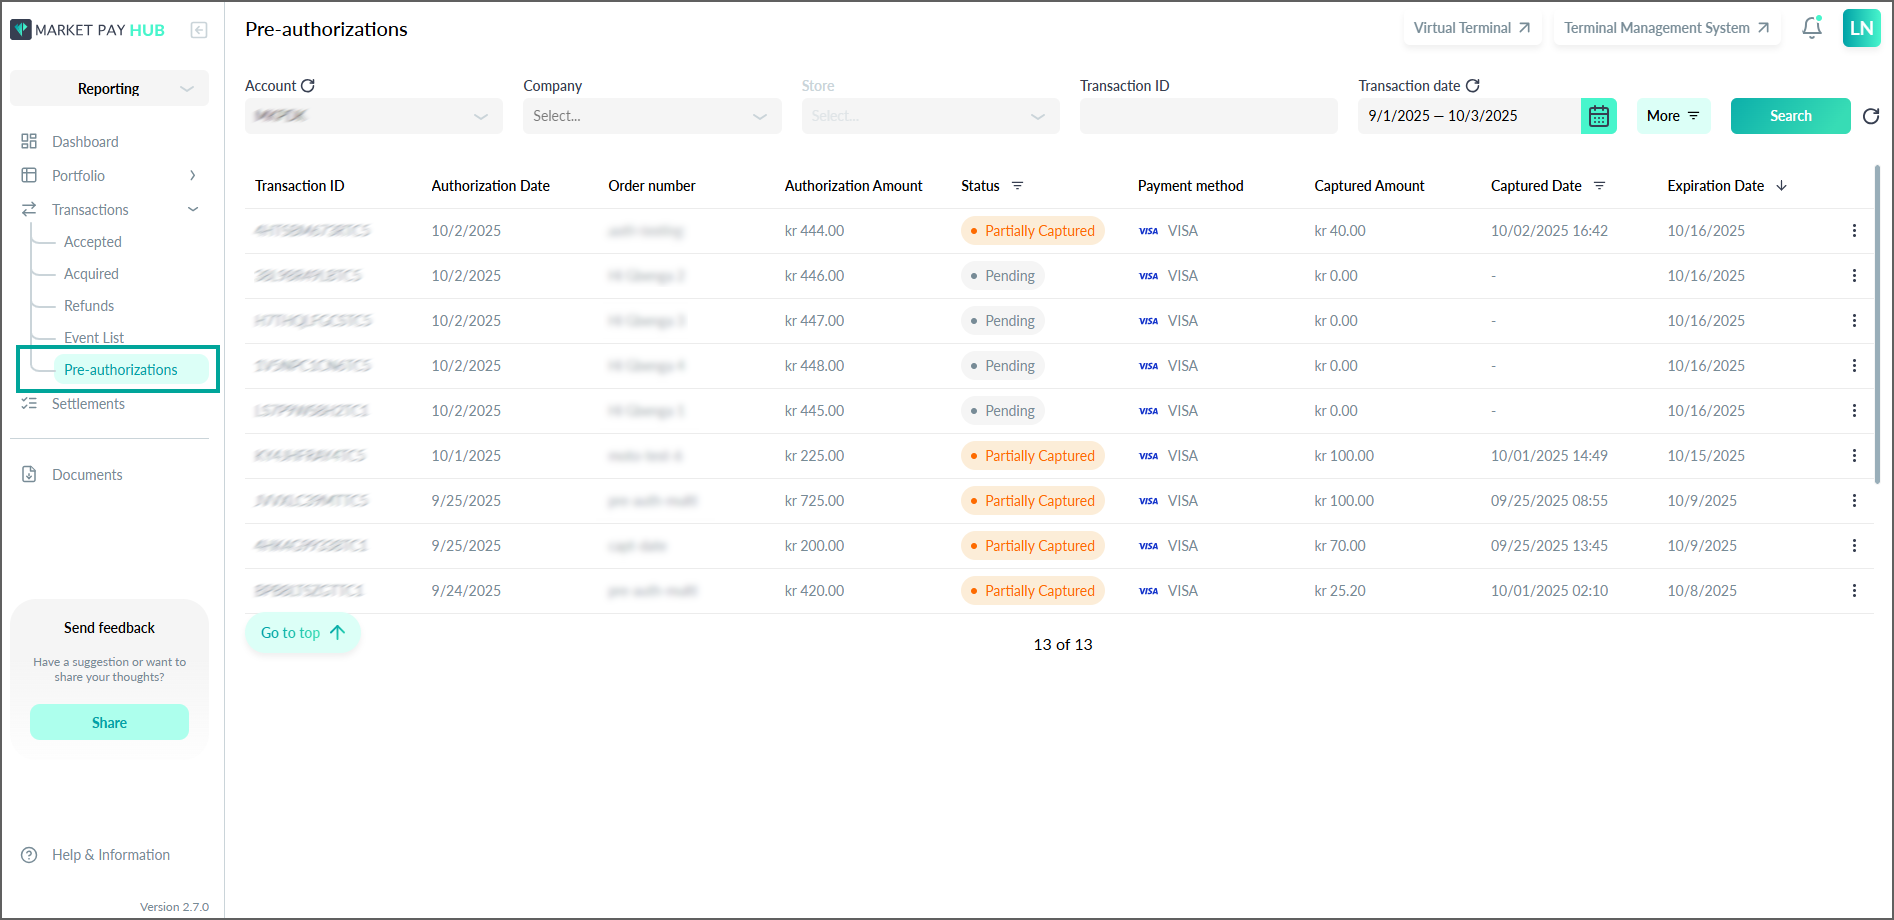The height and width of the screenshot is (920, 1894).
Task: Collapse the sidebar with the arrow icon
Action: (199, 30)
